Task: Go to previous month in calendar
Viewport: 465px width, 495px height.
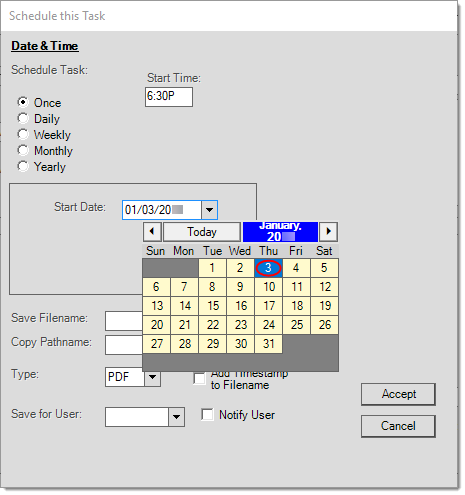Action: click(152, 231)
